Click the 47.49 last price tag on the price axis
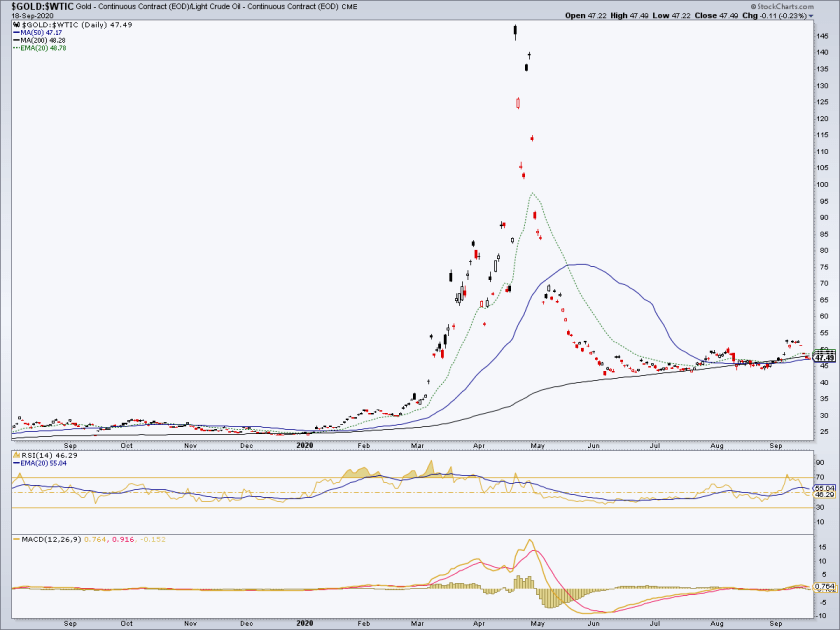 click(x=824, y=357)
